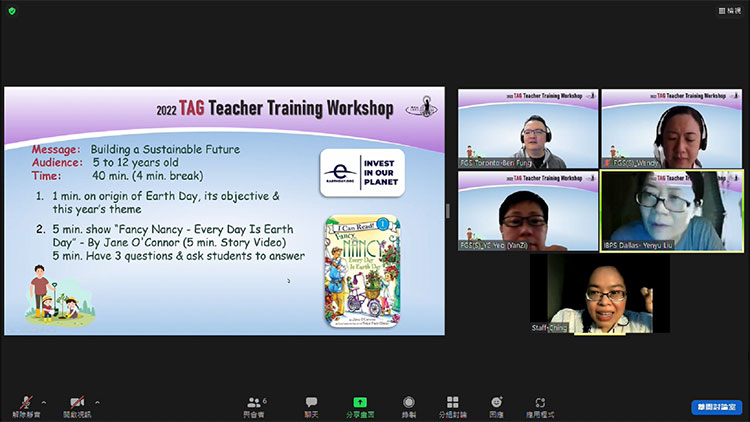Open video options arrow beside camera
This screenshot has width=750, height=422.
coord(98,402)
